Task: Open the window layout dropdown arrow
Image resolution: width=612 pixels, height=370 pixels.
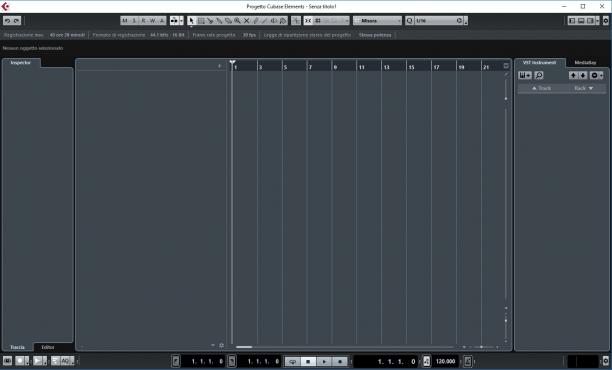Action: click(597, 21)
